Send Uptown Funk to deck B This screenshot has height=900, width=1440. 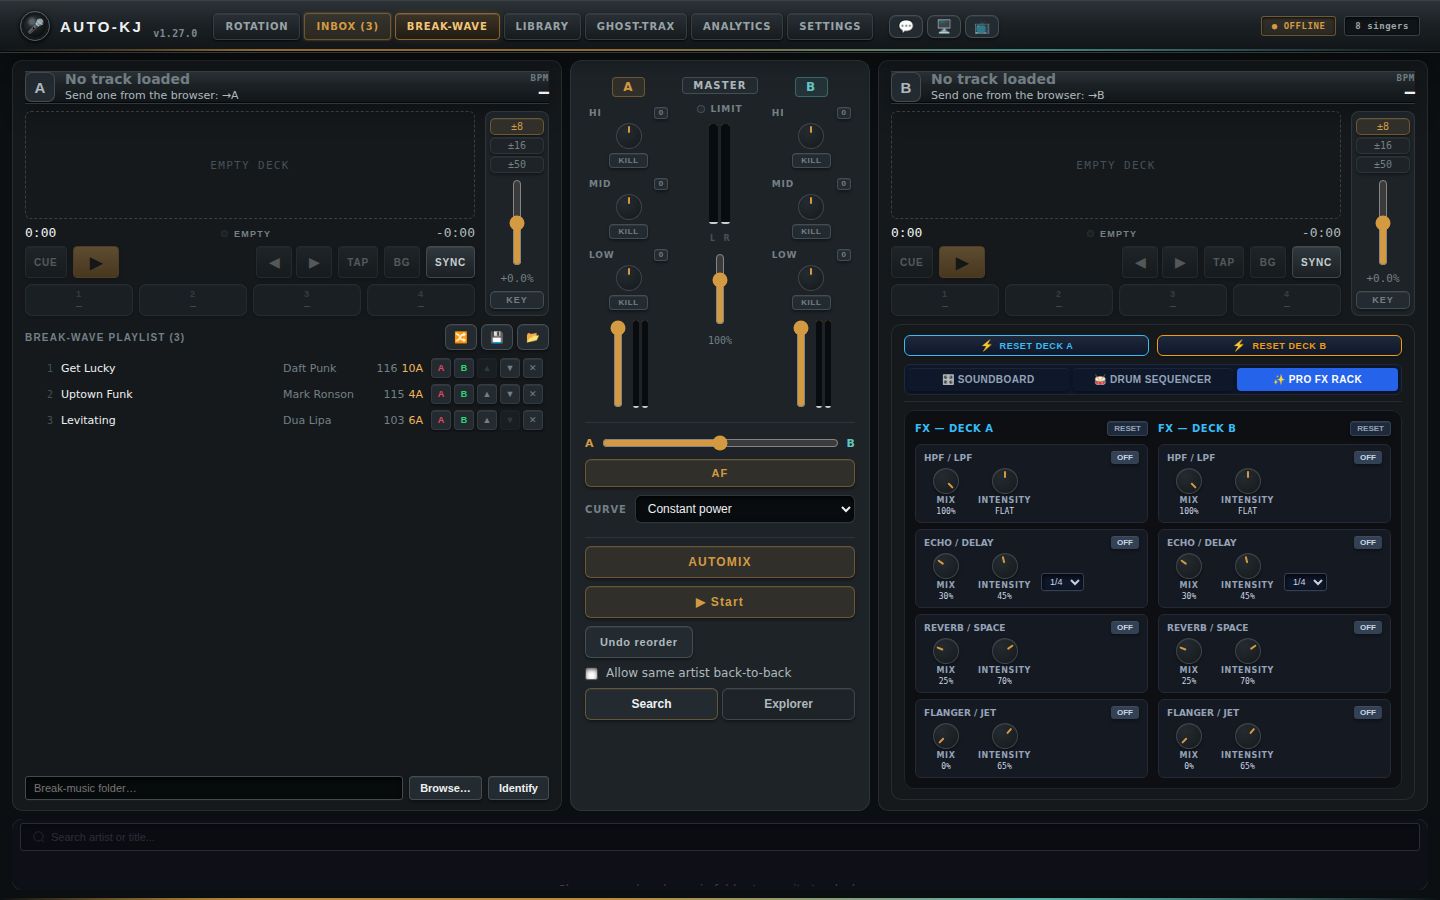(464, 394)
